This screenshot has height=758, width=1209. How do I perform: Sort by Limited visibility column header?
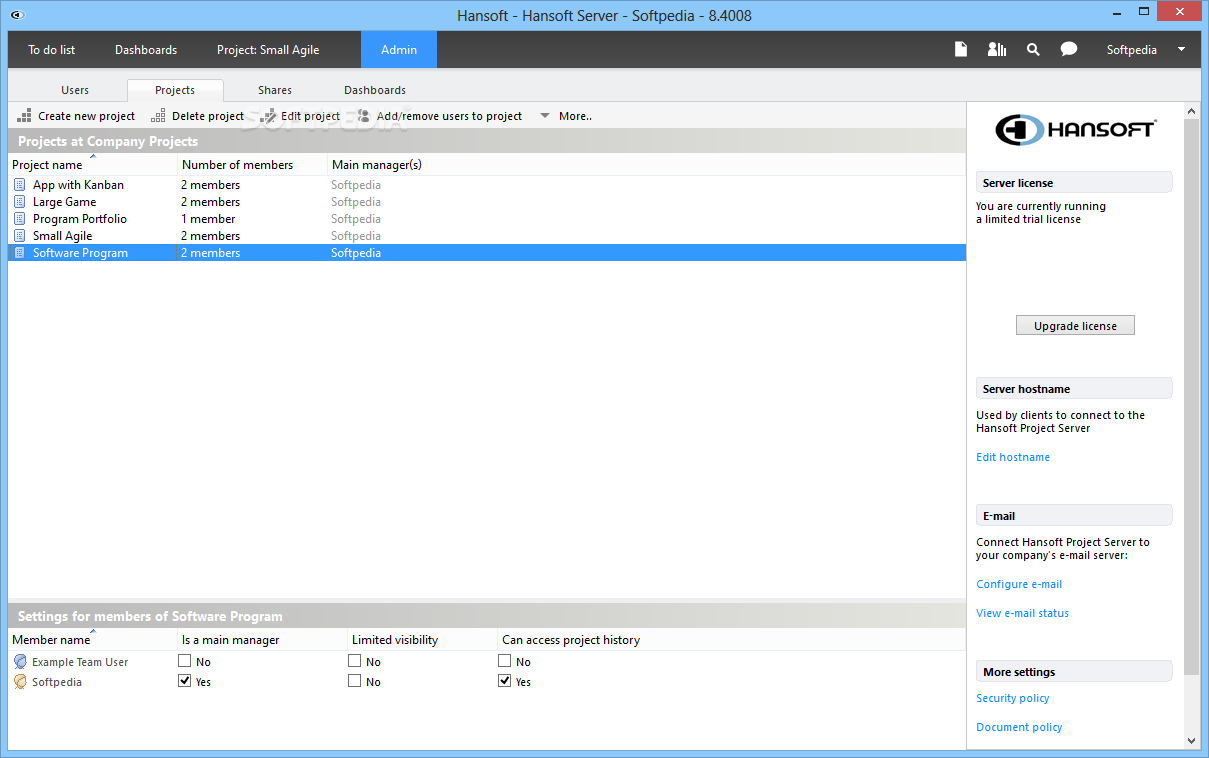click(x=422, y=639)
